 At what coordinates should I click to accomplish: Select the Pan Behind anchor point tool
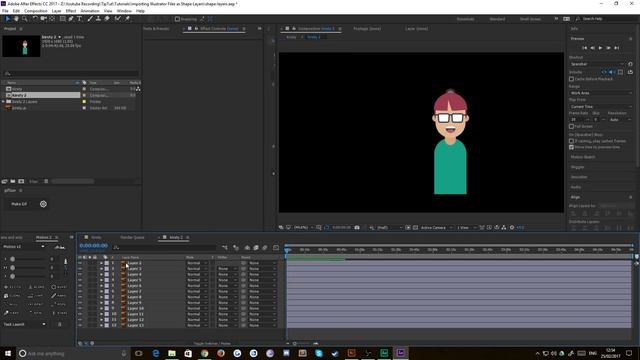coord(52,19)
